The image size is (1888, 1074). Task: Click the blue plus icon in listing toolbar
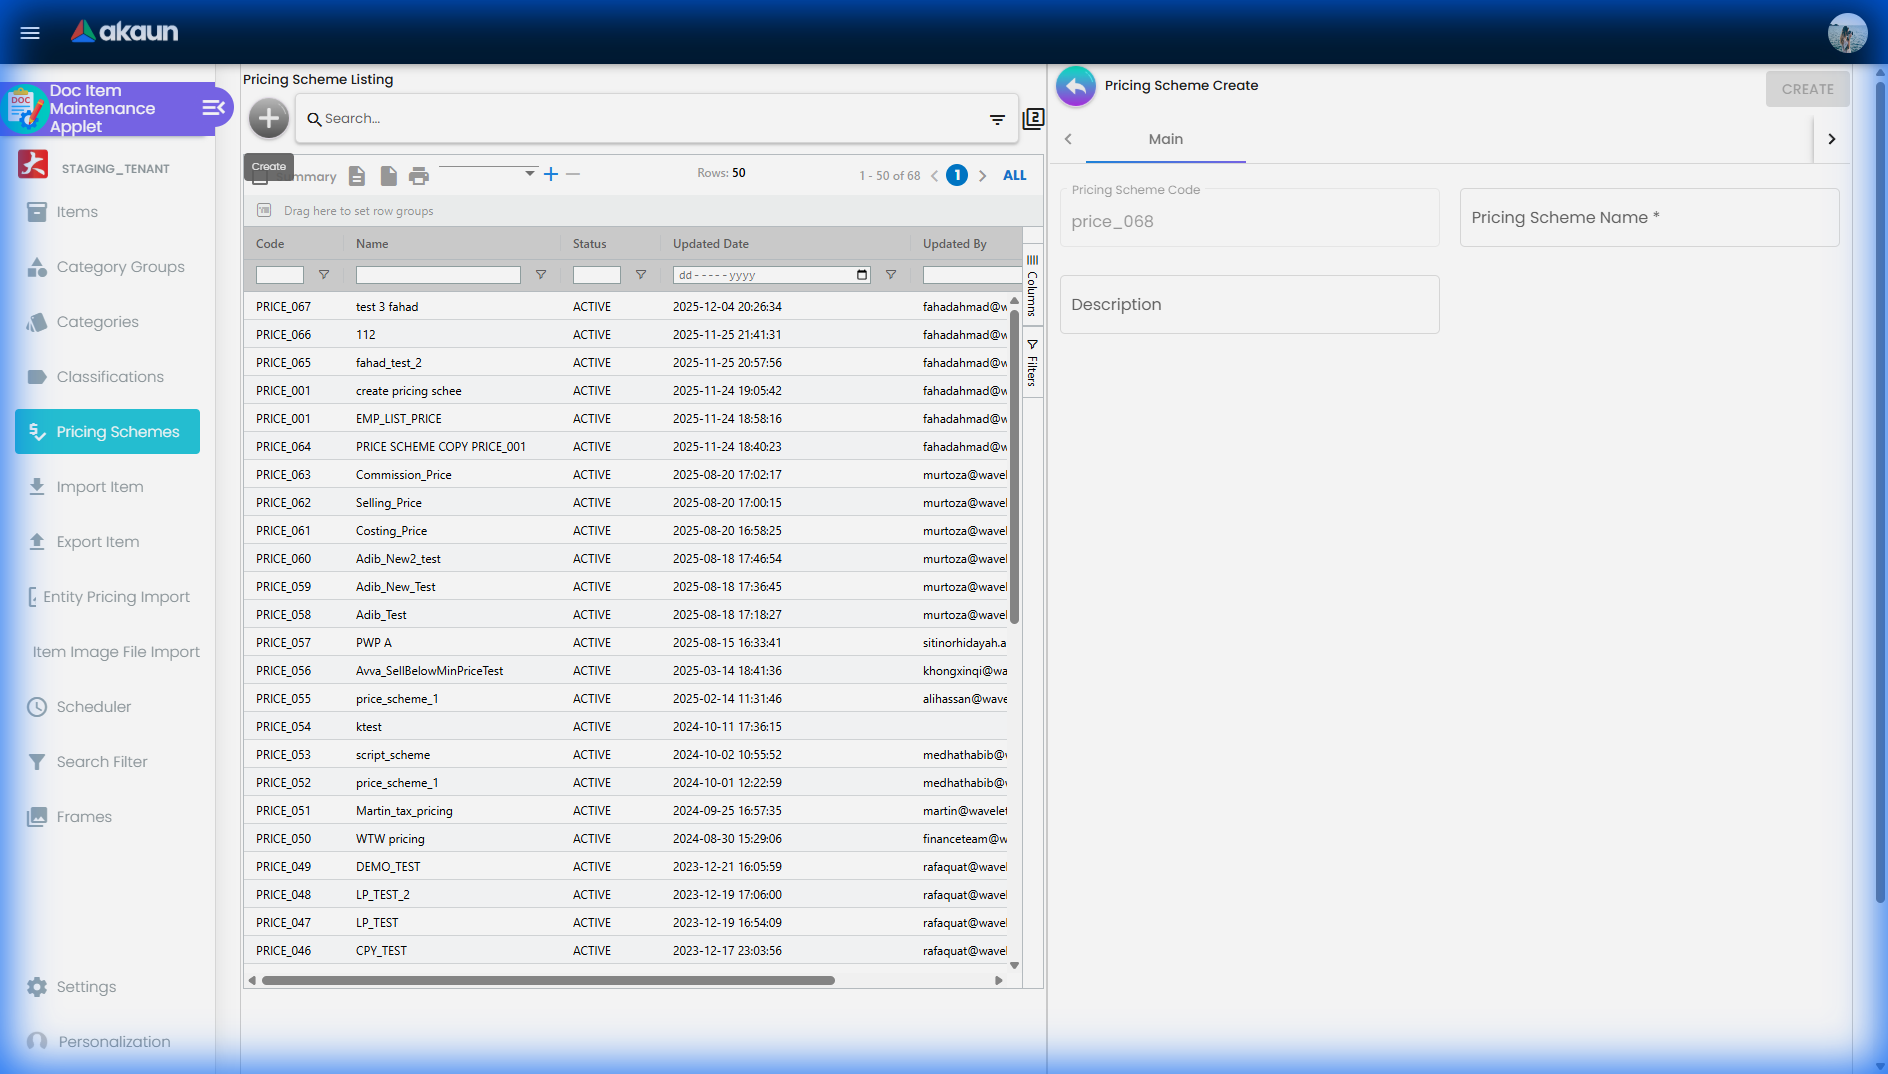551,174
